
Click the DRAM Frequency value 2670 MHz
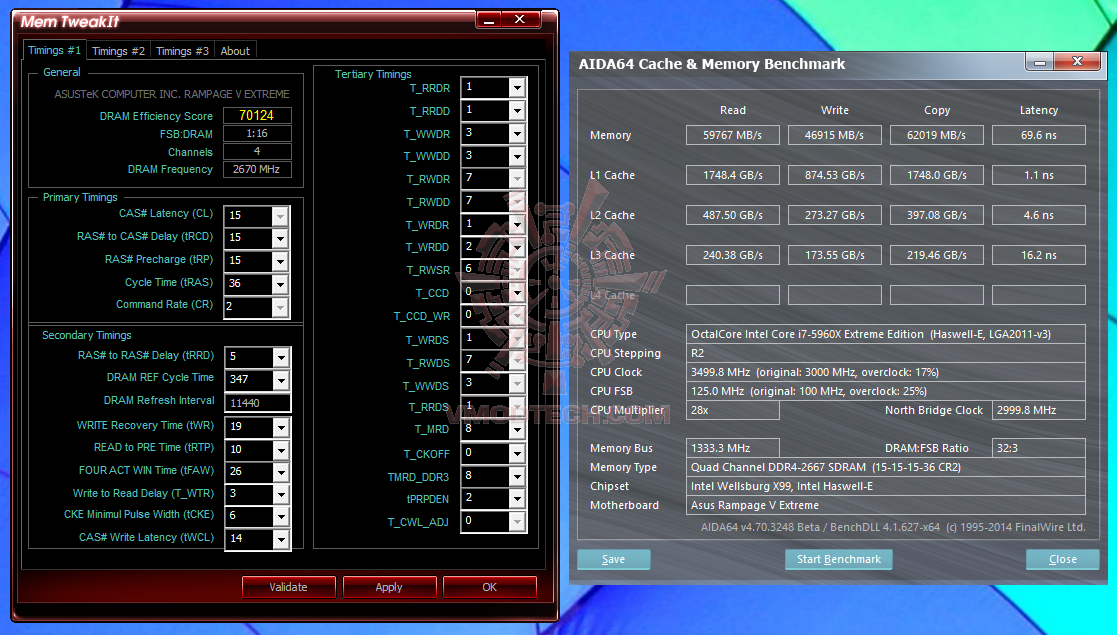(256, 170)
